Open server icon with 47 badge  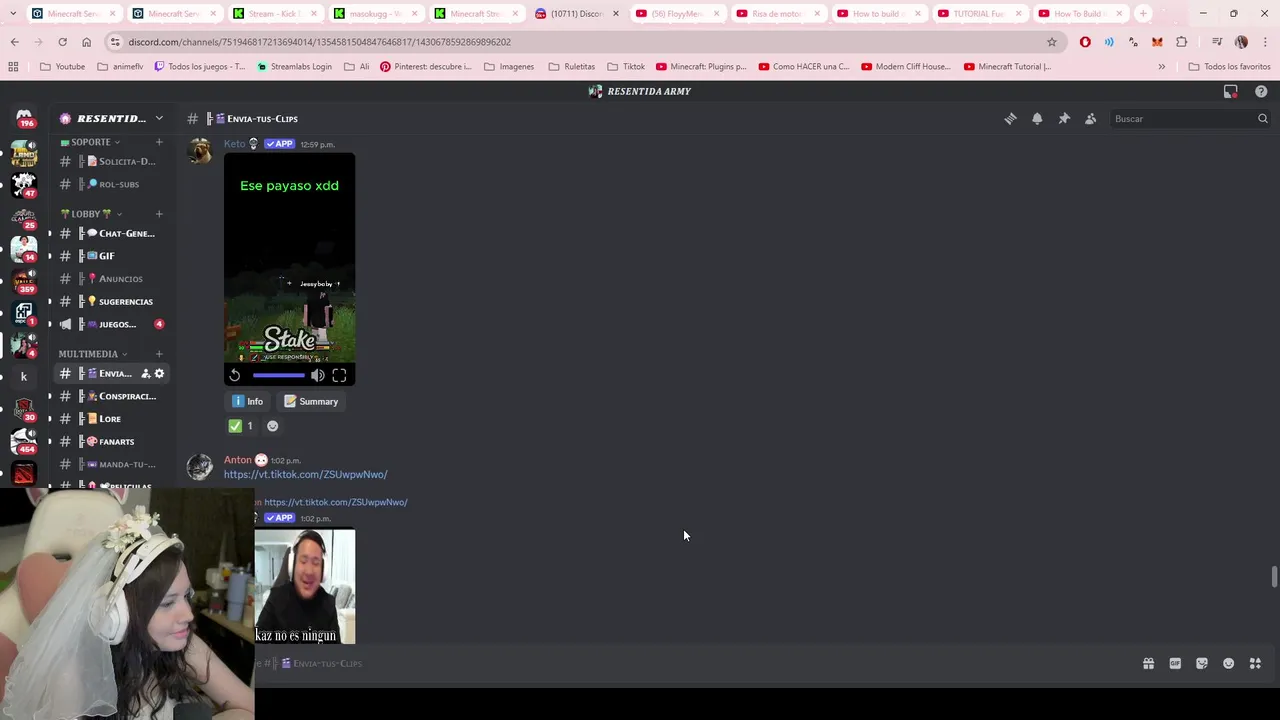coord(24,185)
